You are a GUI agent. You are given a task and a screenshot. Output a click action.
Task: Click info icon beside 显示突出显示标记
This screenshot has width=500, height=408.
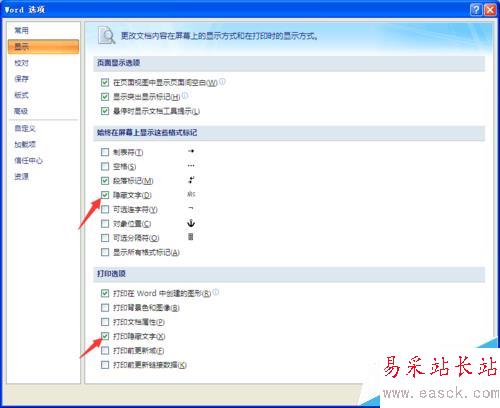pos(185,95)
